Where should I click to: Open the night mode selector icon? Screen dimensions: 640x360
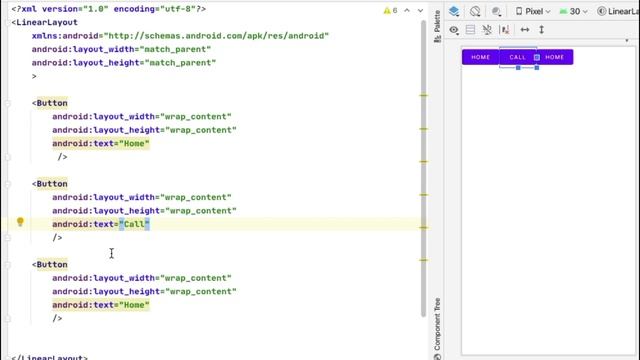496,11
